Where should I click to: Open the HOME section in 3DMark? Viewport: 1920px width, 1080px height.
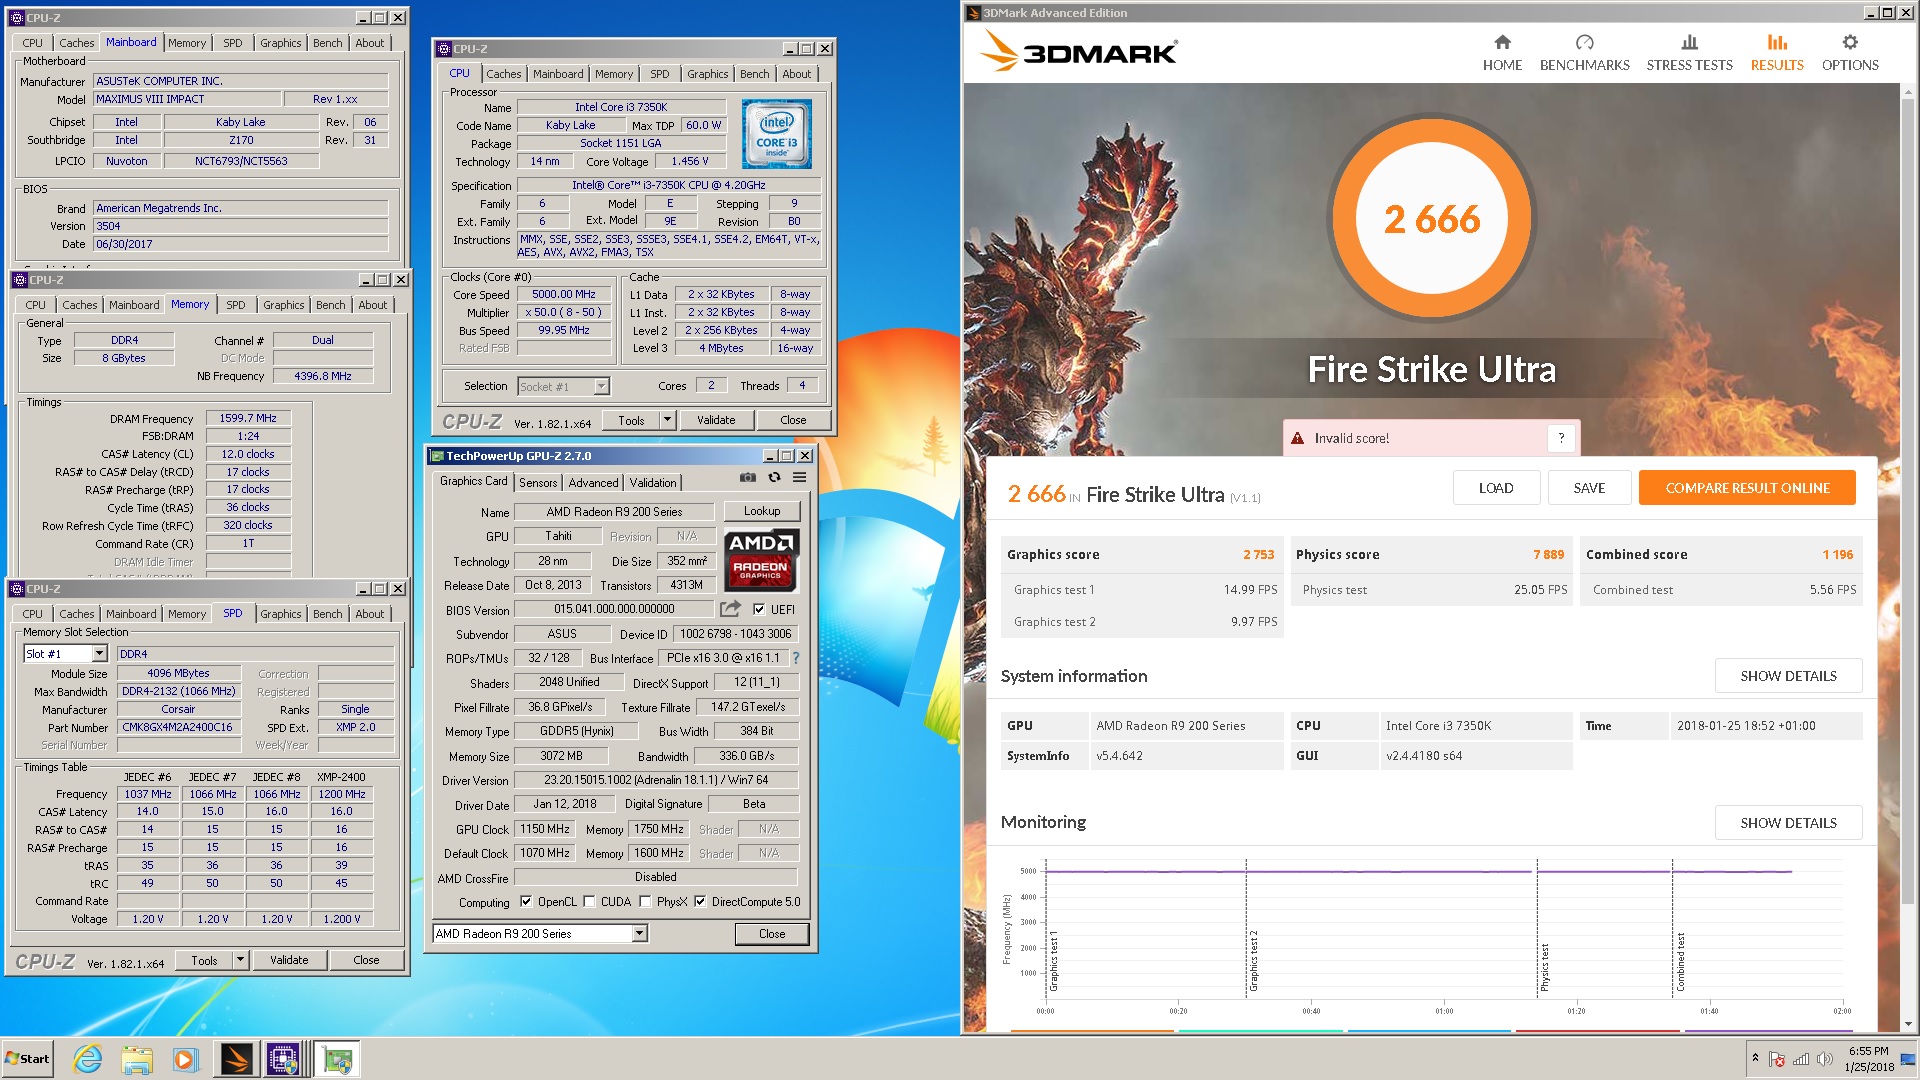pos(1502,53)
